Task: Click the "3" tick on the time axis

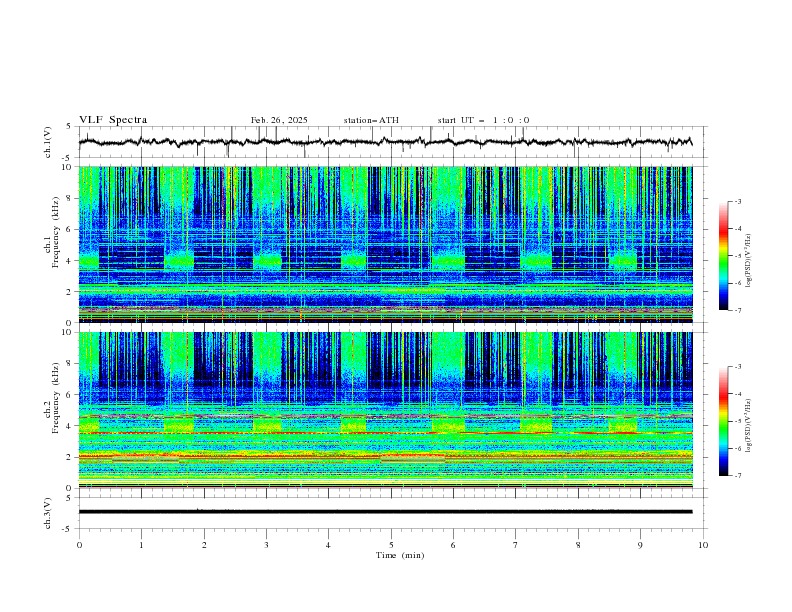Action: coord(266,545)
